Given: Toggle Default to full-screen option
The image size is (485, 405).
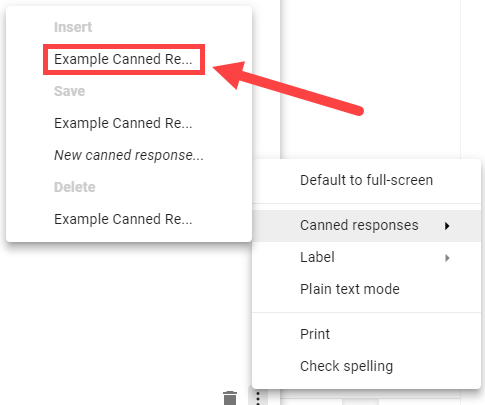Looking at the screenshot, I should [x=366, y=180].
